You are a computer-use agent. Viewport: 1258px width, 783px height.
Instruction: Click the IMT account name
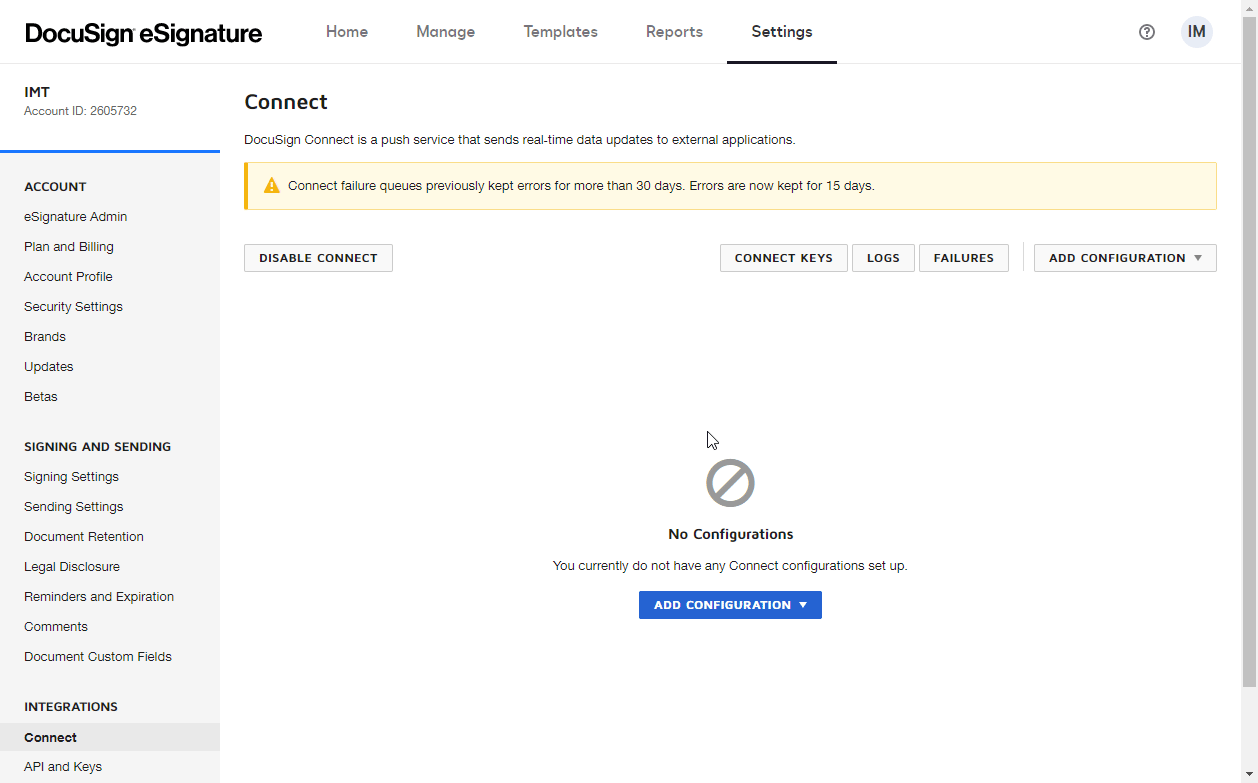click(37, 92)
